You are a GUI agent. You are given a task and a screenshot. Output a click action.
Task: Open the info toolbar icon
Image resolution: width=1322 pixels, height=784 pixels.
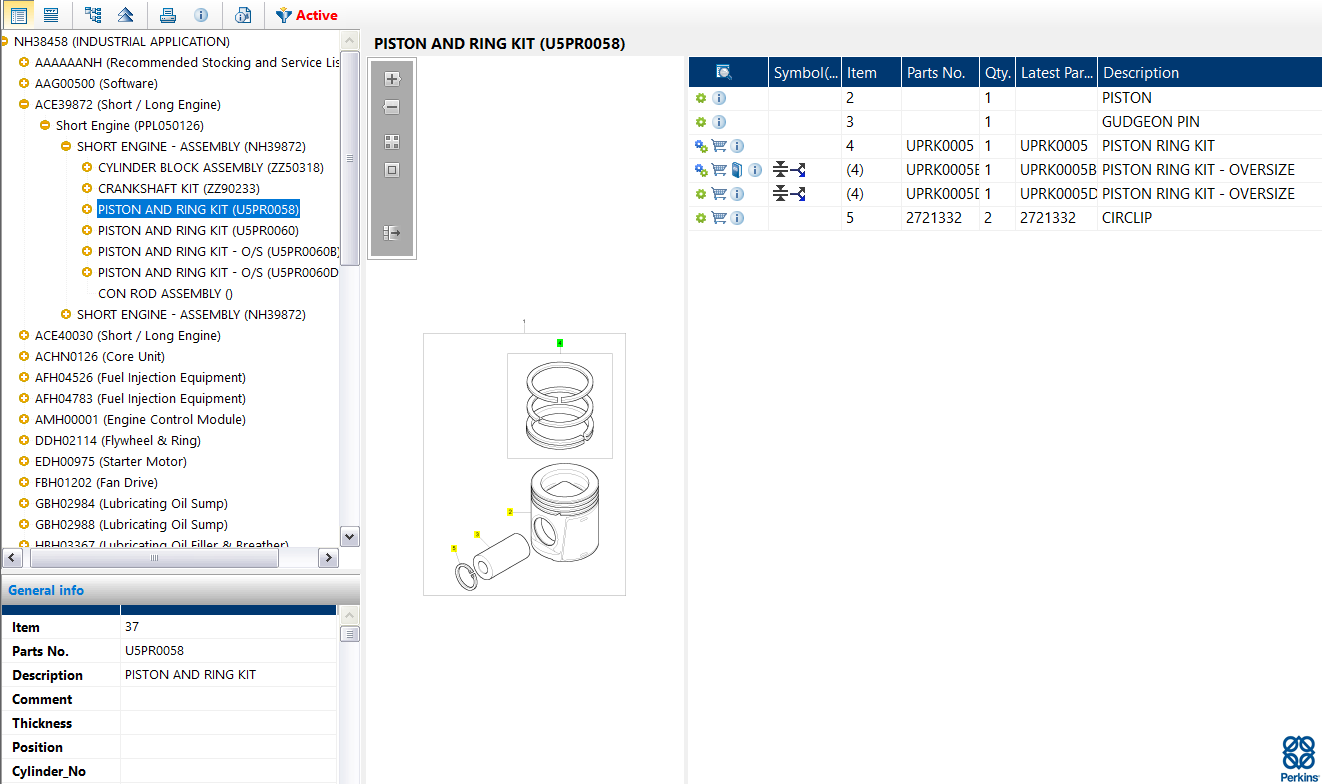click(201, 15)
